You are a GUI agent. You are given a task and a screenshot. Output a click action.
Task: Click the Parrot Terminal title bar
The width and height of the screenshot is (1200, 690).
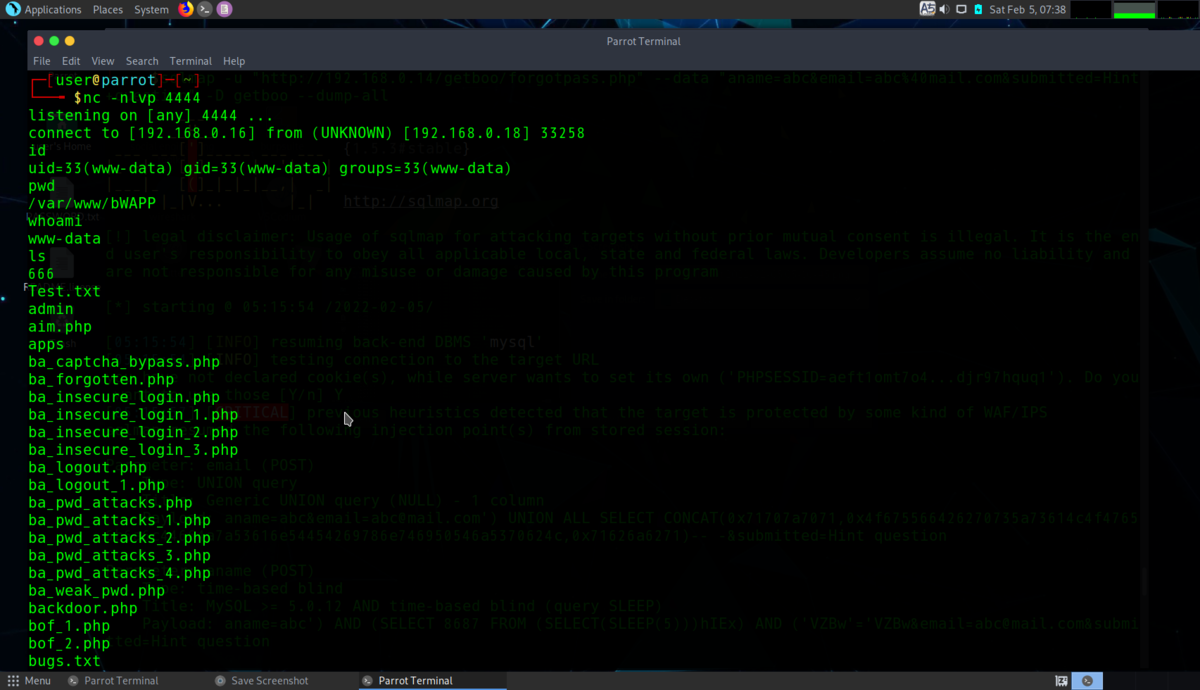tap(643, 41)
